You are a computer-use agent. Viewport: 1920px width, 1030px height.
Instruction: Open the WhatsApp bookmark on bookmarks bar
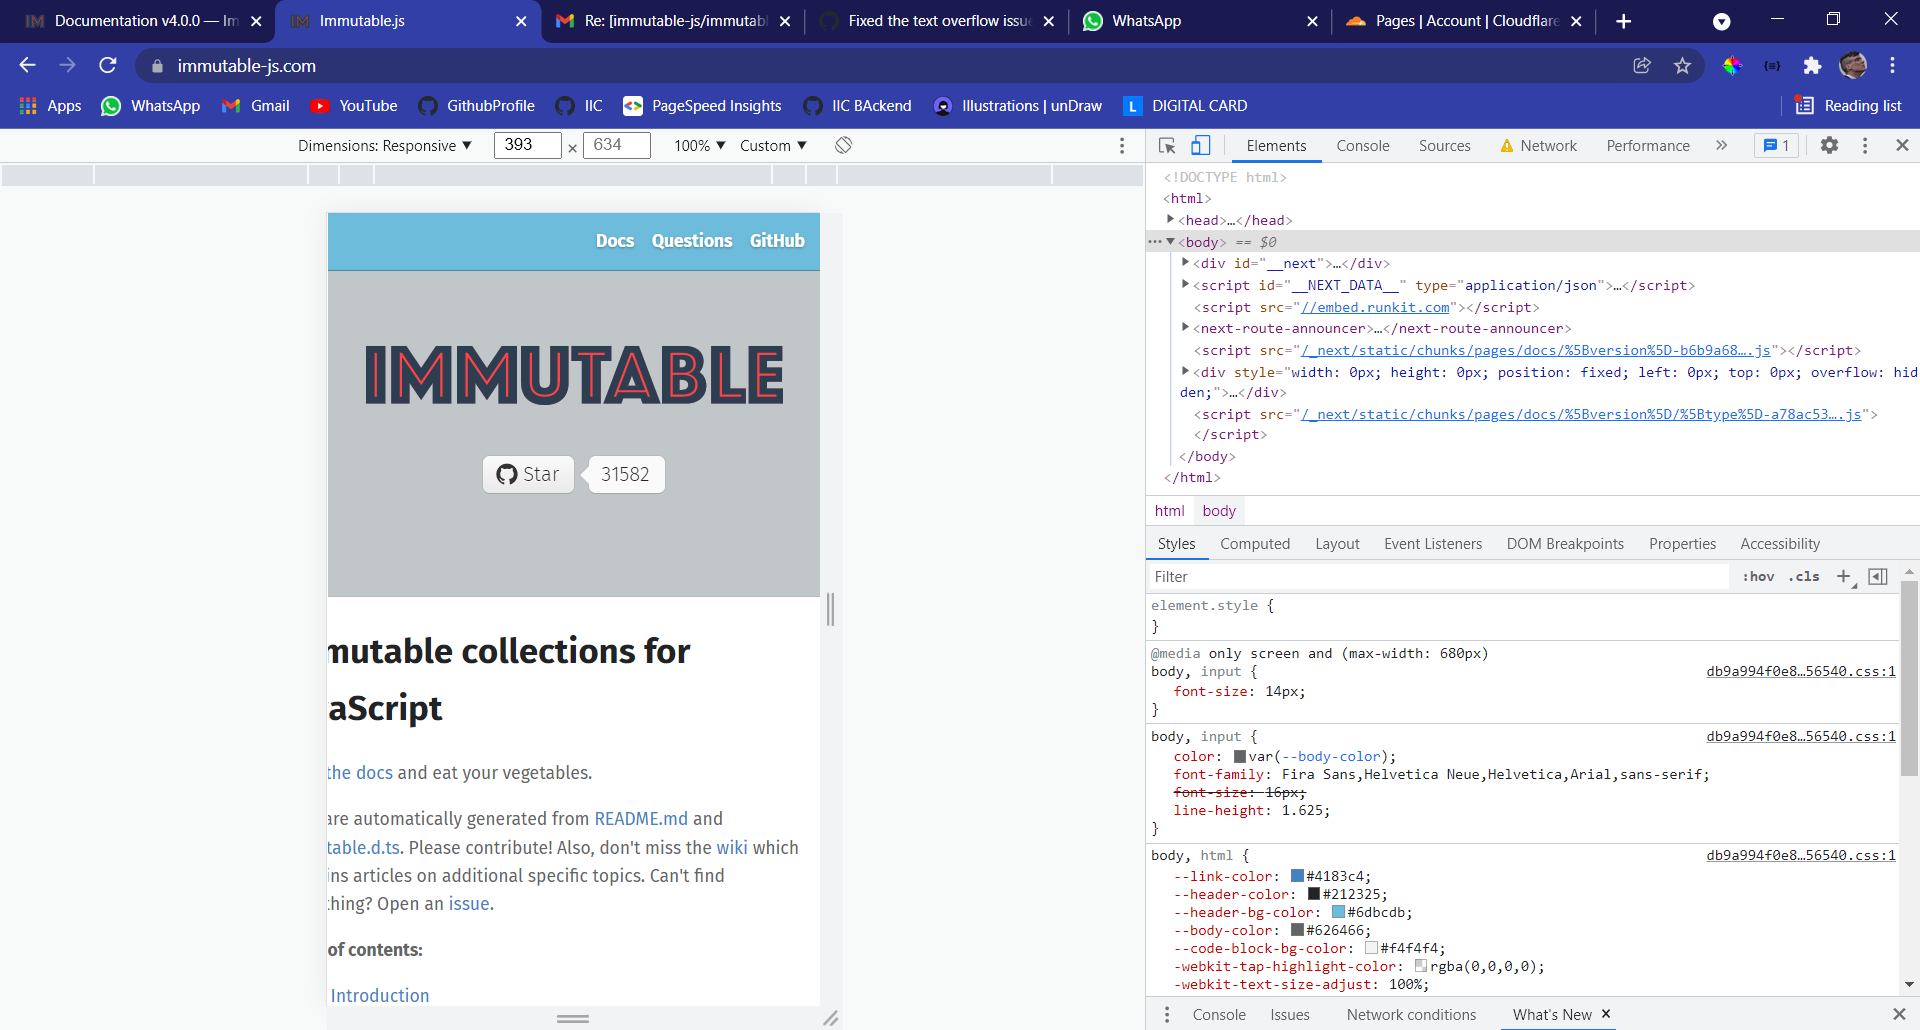click(150, 105)
